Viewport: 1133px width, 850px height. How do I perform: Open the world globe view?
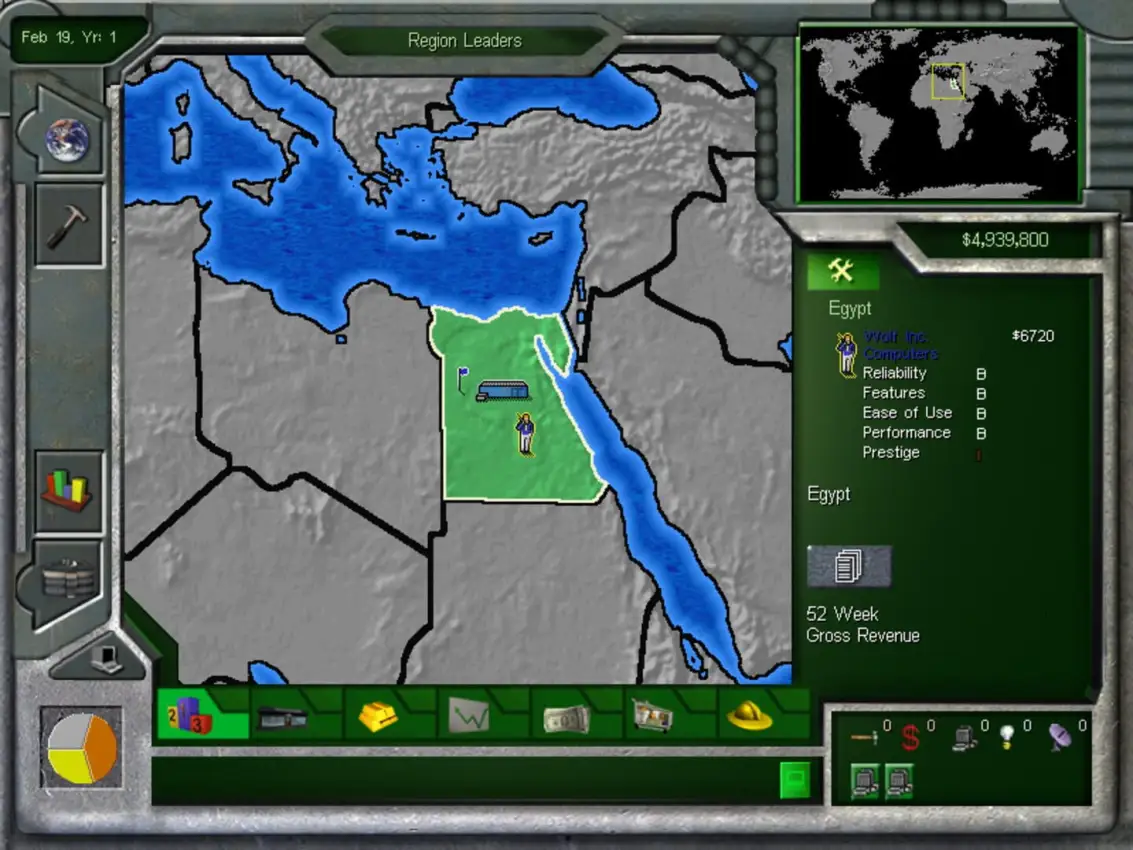click(x=67, y=139)
